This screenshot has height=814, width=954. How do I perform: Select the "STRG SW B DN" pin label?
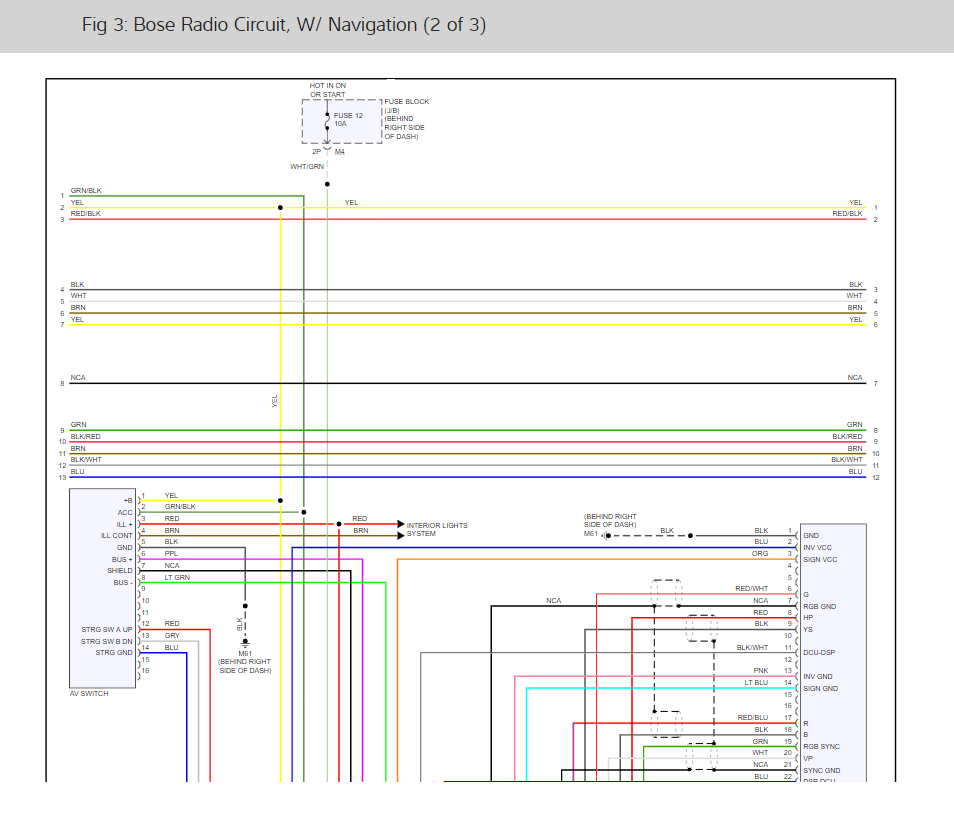106,641
